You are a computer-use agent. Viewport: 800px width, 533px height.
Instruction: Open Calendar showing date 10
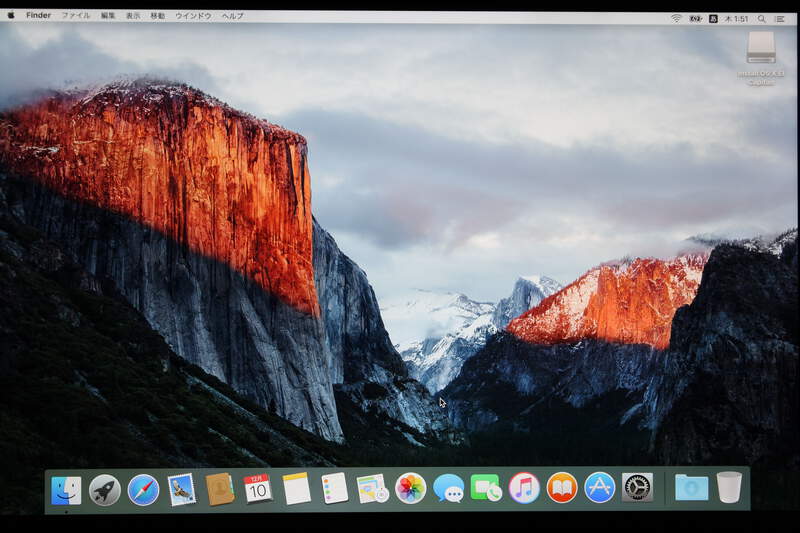pyautogui.click(x=258, y=489)
